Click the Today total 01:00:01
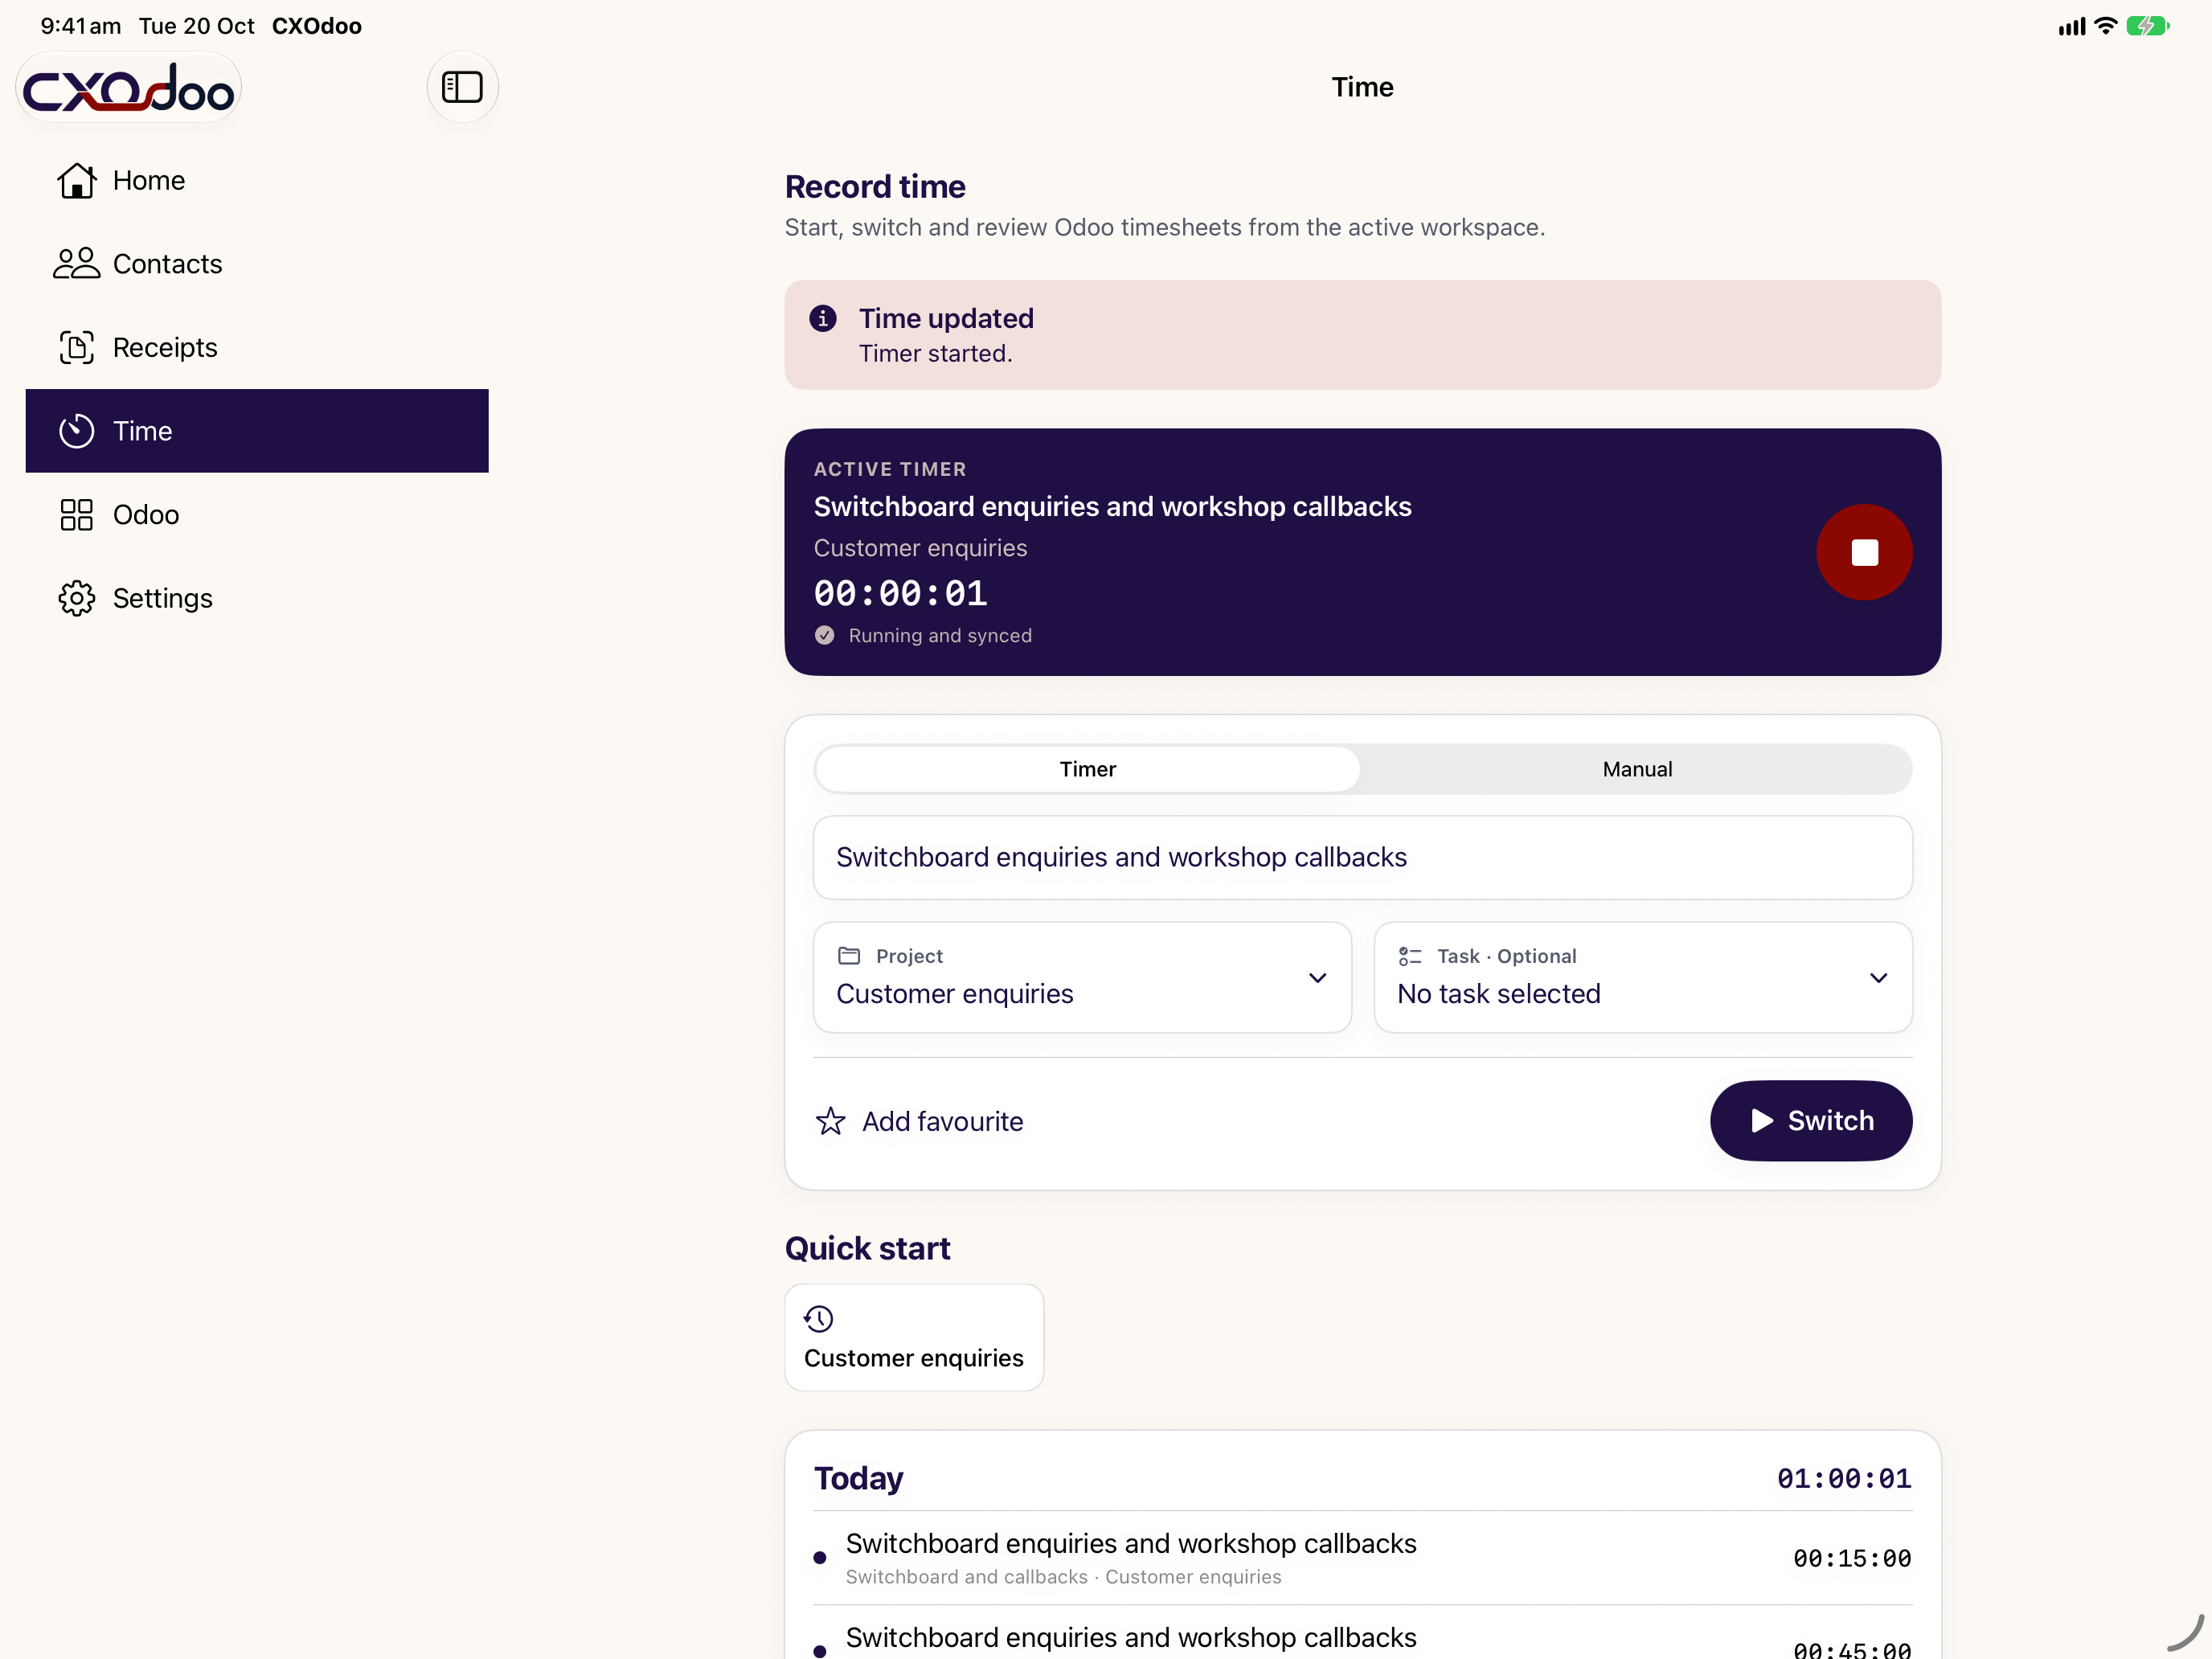2212x1659 pixels. (1844, 1478)
